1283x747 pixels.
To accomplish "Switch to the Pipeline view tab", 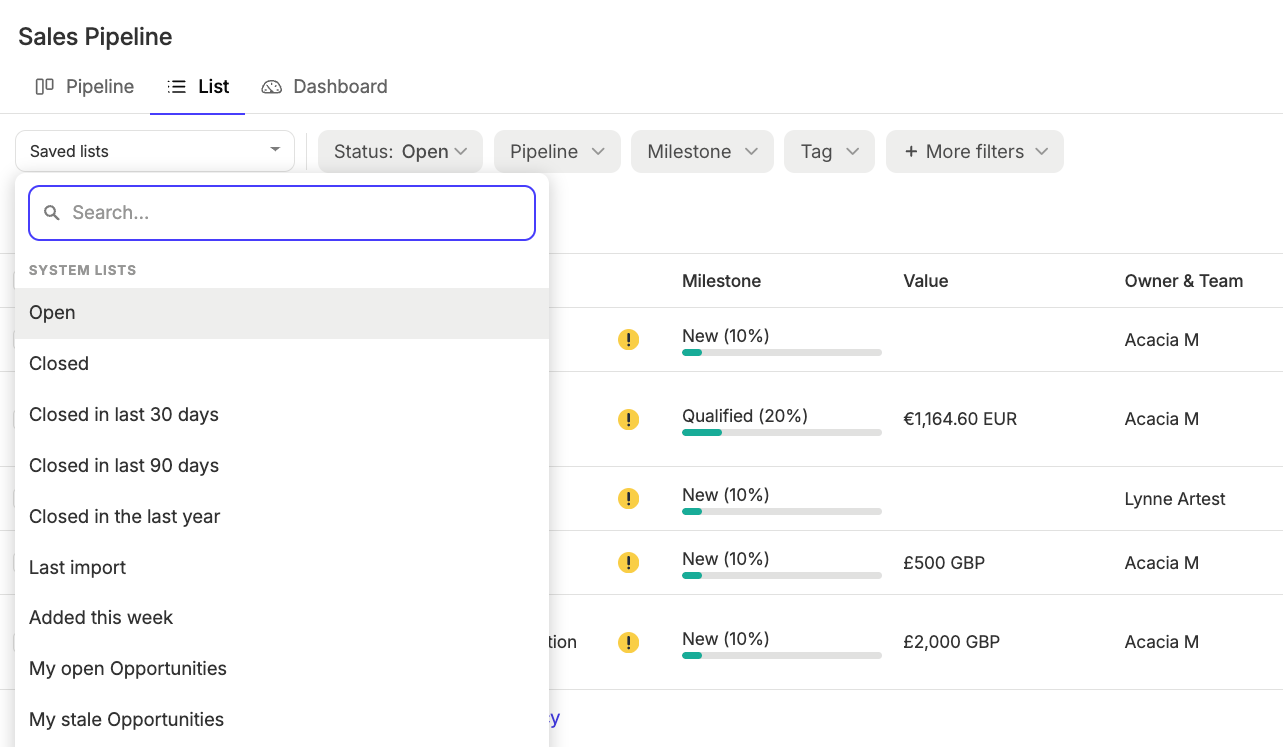I will click(x=84, y=87).
